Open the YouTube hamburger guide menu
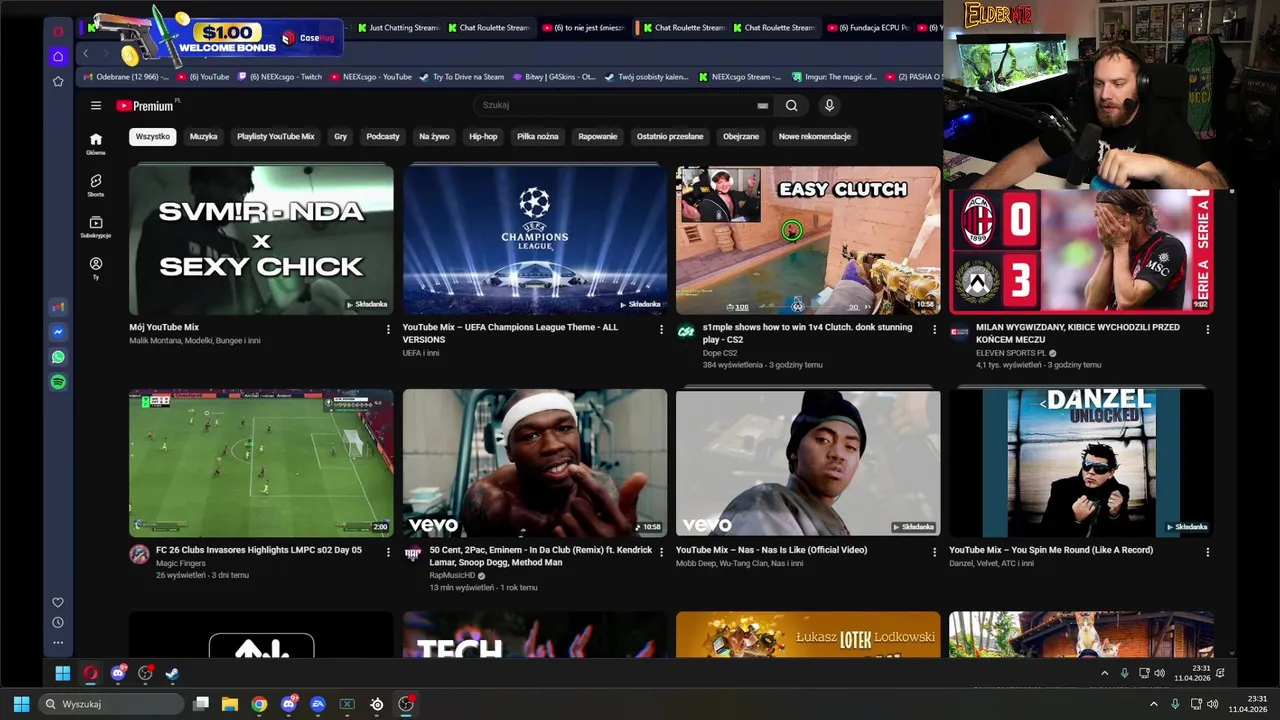Image resolution: width=1280 pixels, height=720 pixels. point(96,105)
